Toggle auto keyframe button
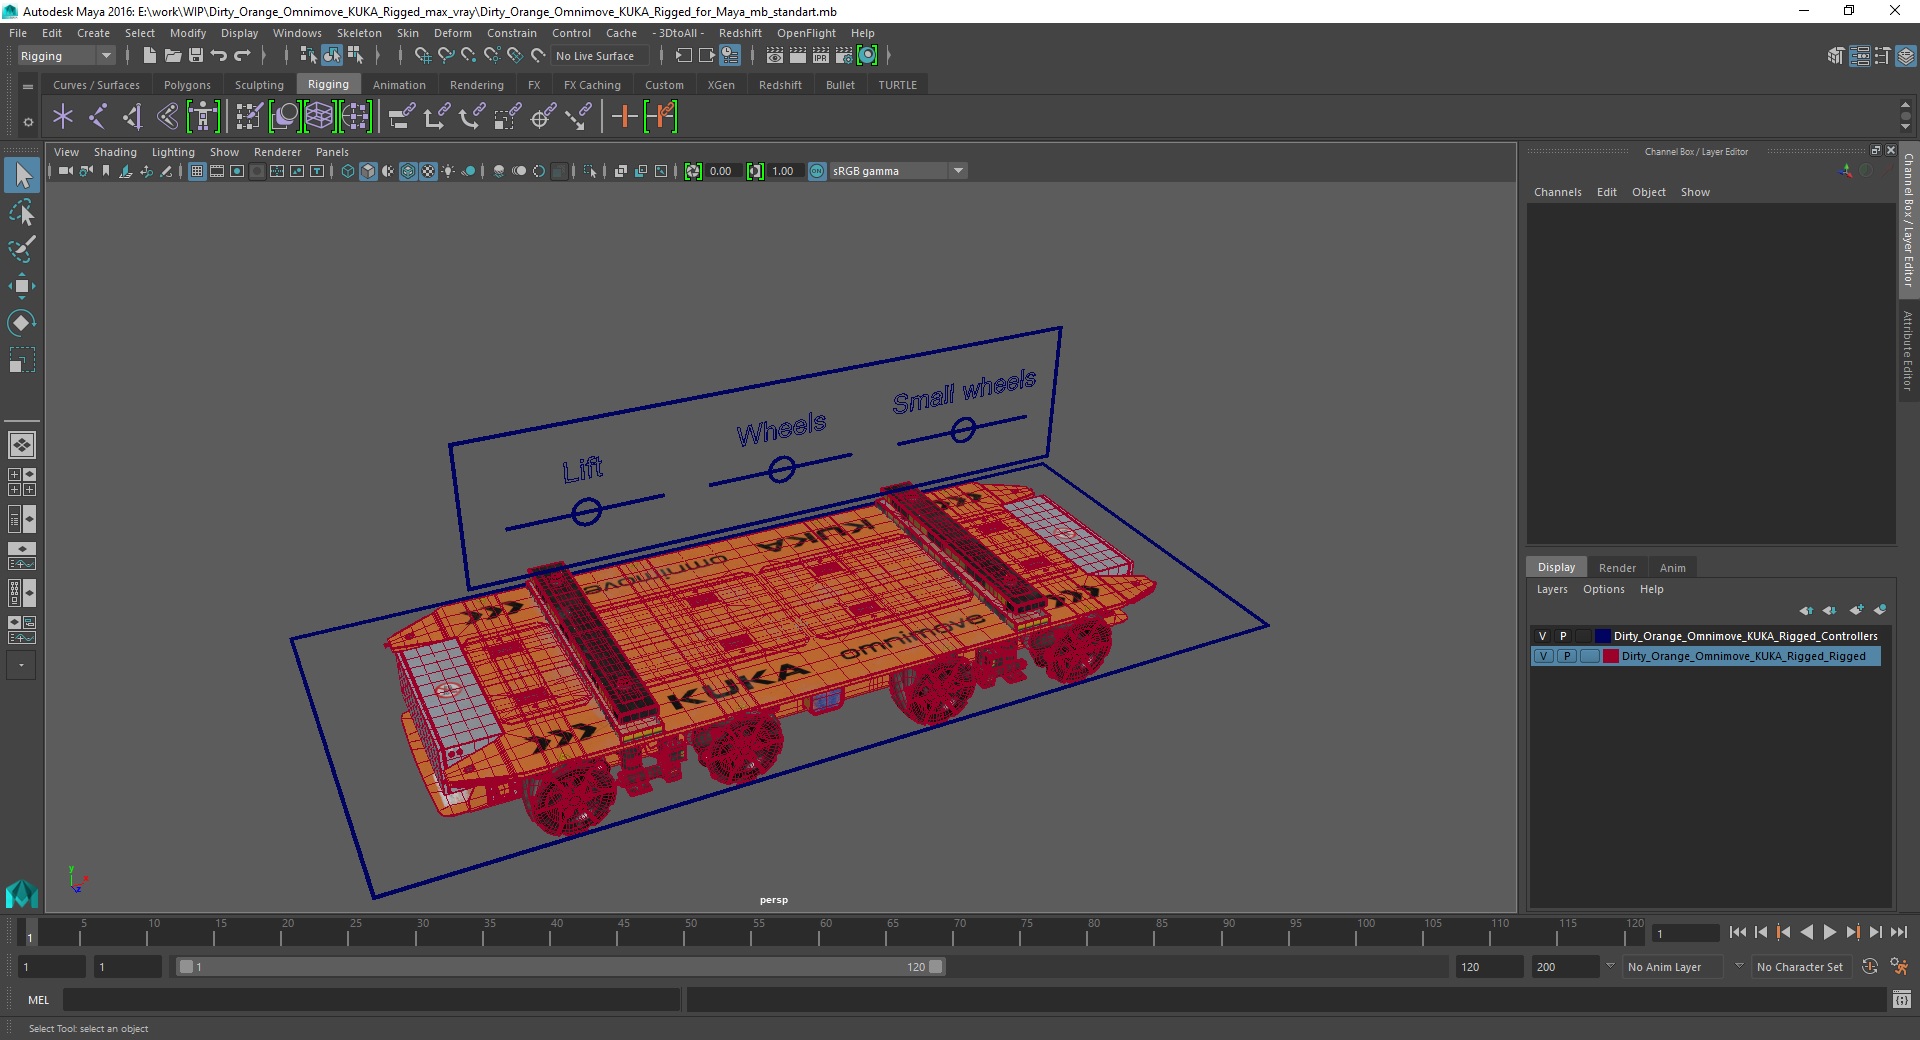Screen dimensions: 1920x1040 click(x=1870, y=967)
